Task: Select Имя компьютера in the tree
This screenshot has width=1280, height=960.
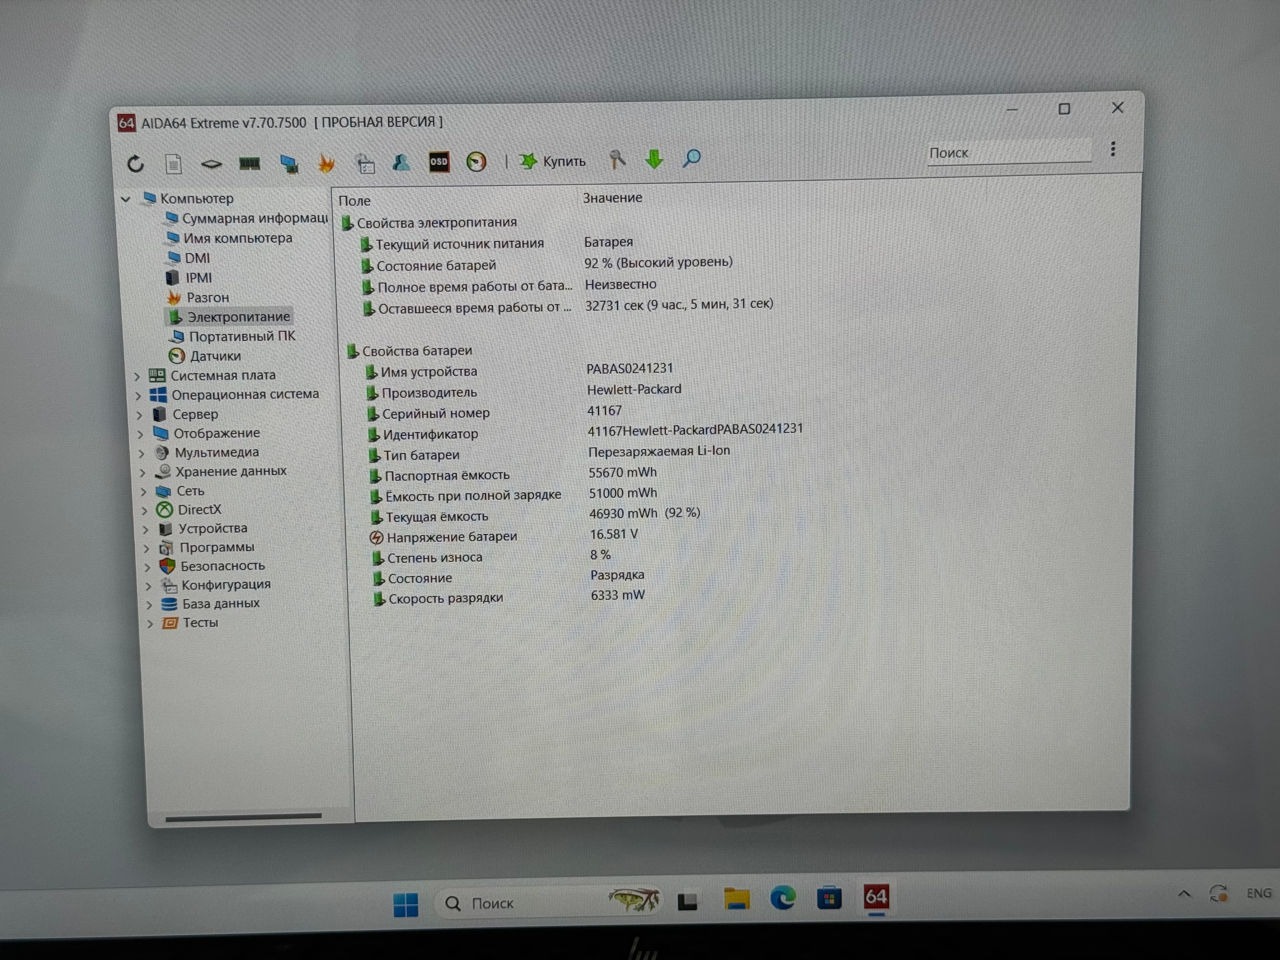Action: click(228, 238)
